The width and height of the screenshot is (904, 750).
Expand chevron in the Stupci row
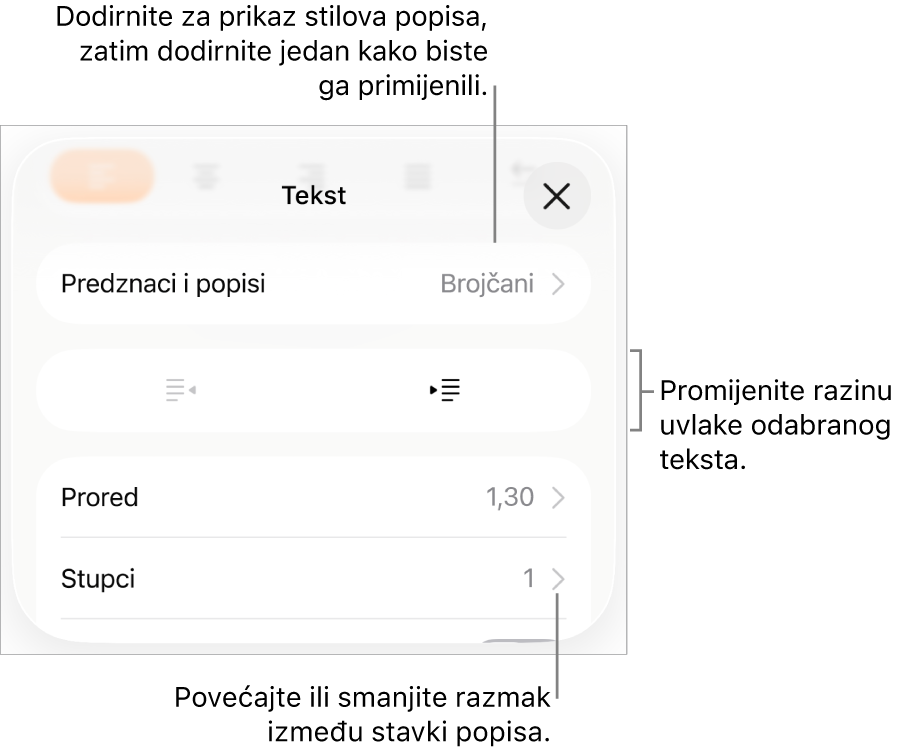click(x=558, y=579)
